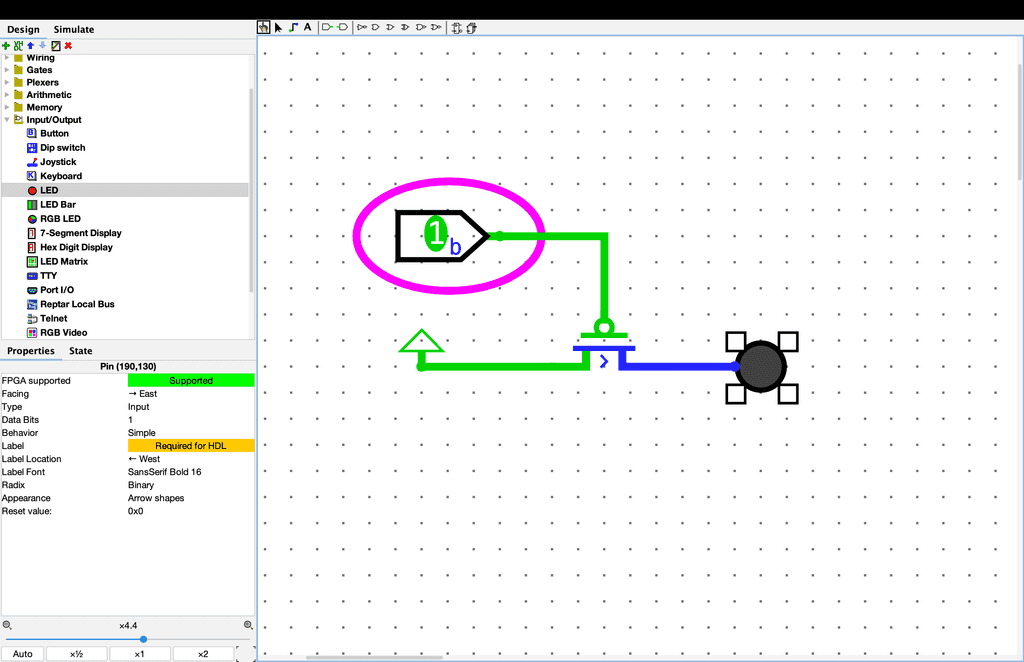Viewport: 1024px width, 662px height.
Task: Select the Text tool 'A' icon
Action: point(307,27)
